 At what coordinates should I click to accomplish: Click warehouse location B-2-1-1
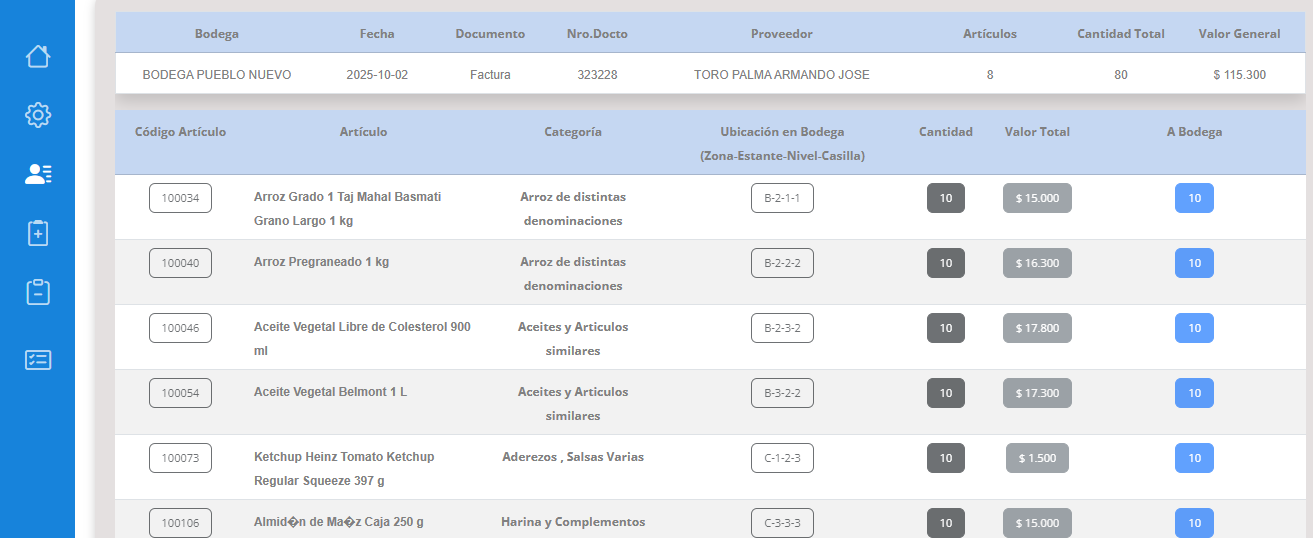click(782, 198)
